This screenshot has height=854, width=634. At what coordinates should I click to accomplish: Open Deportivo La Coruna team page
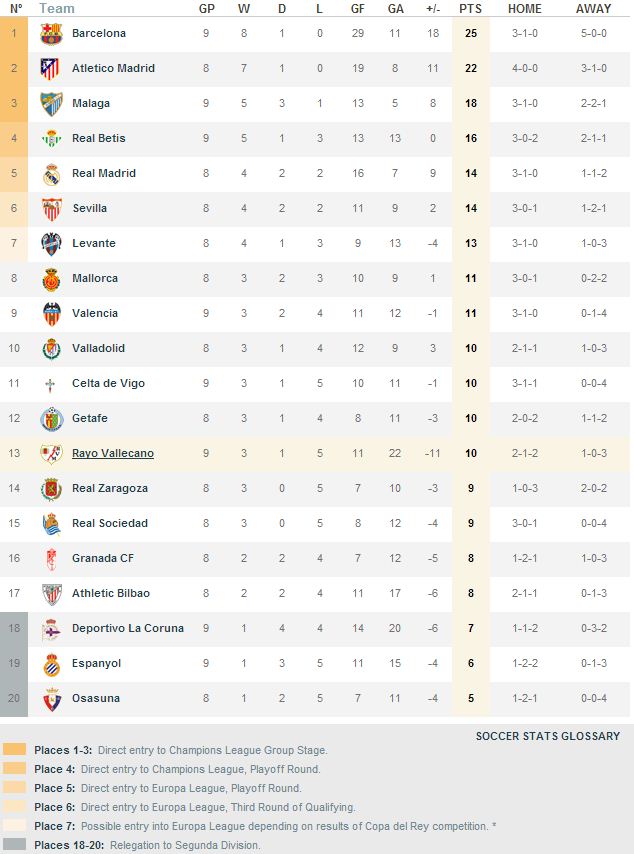128,628
